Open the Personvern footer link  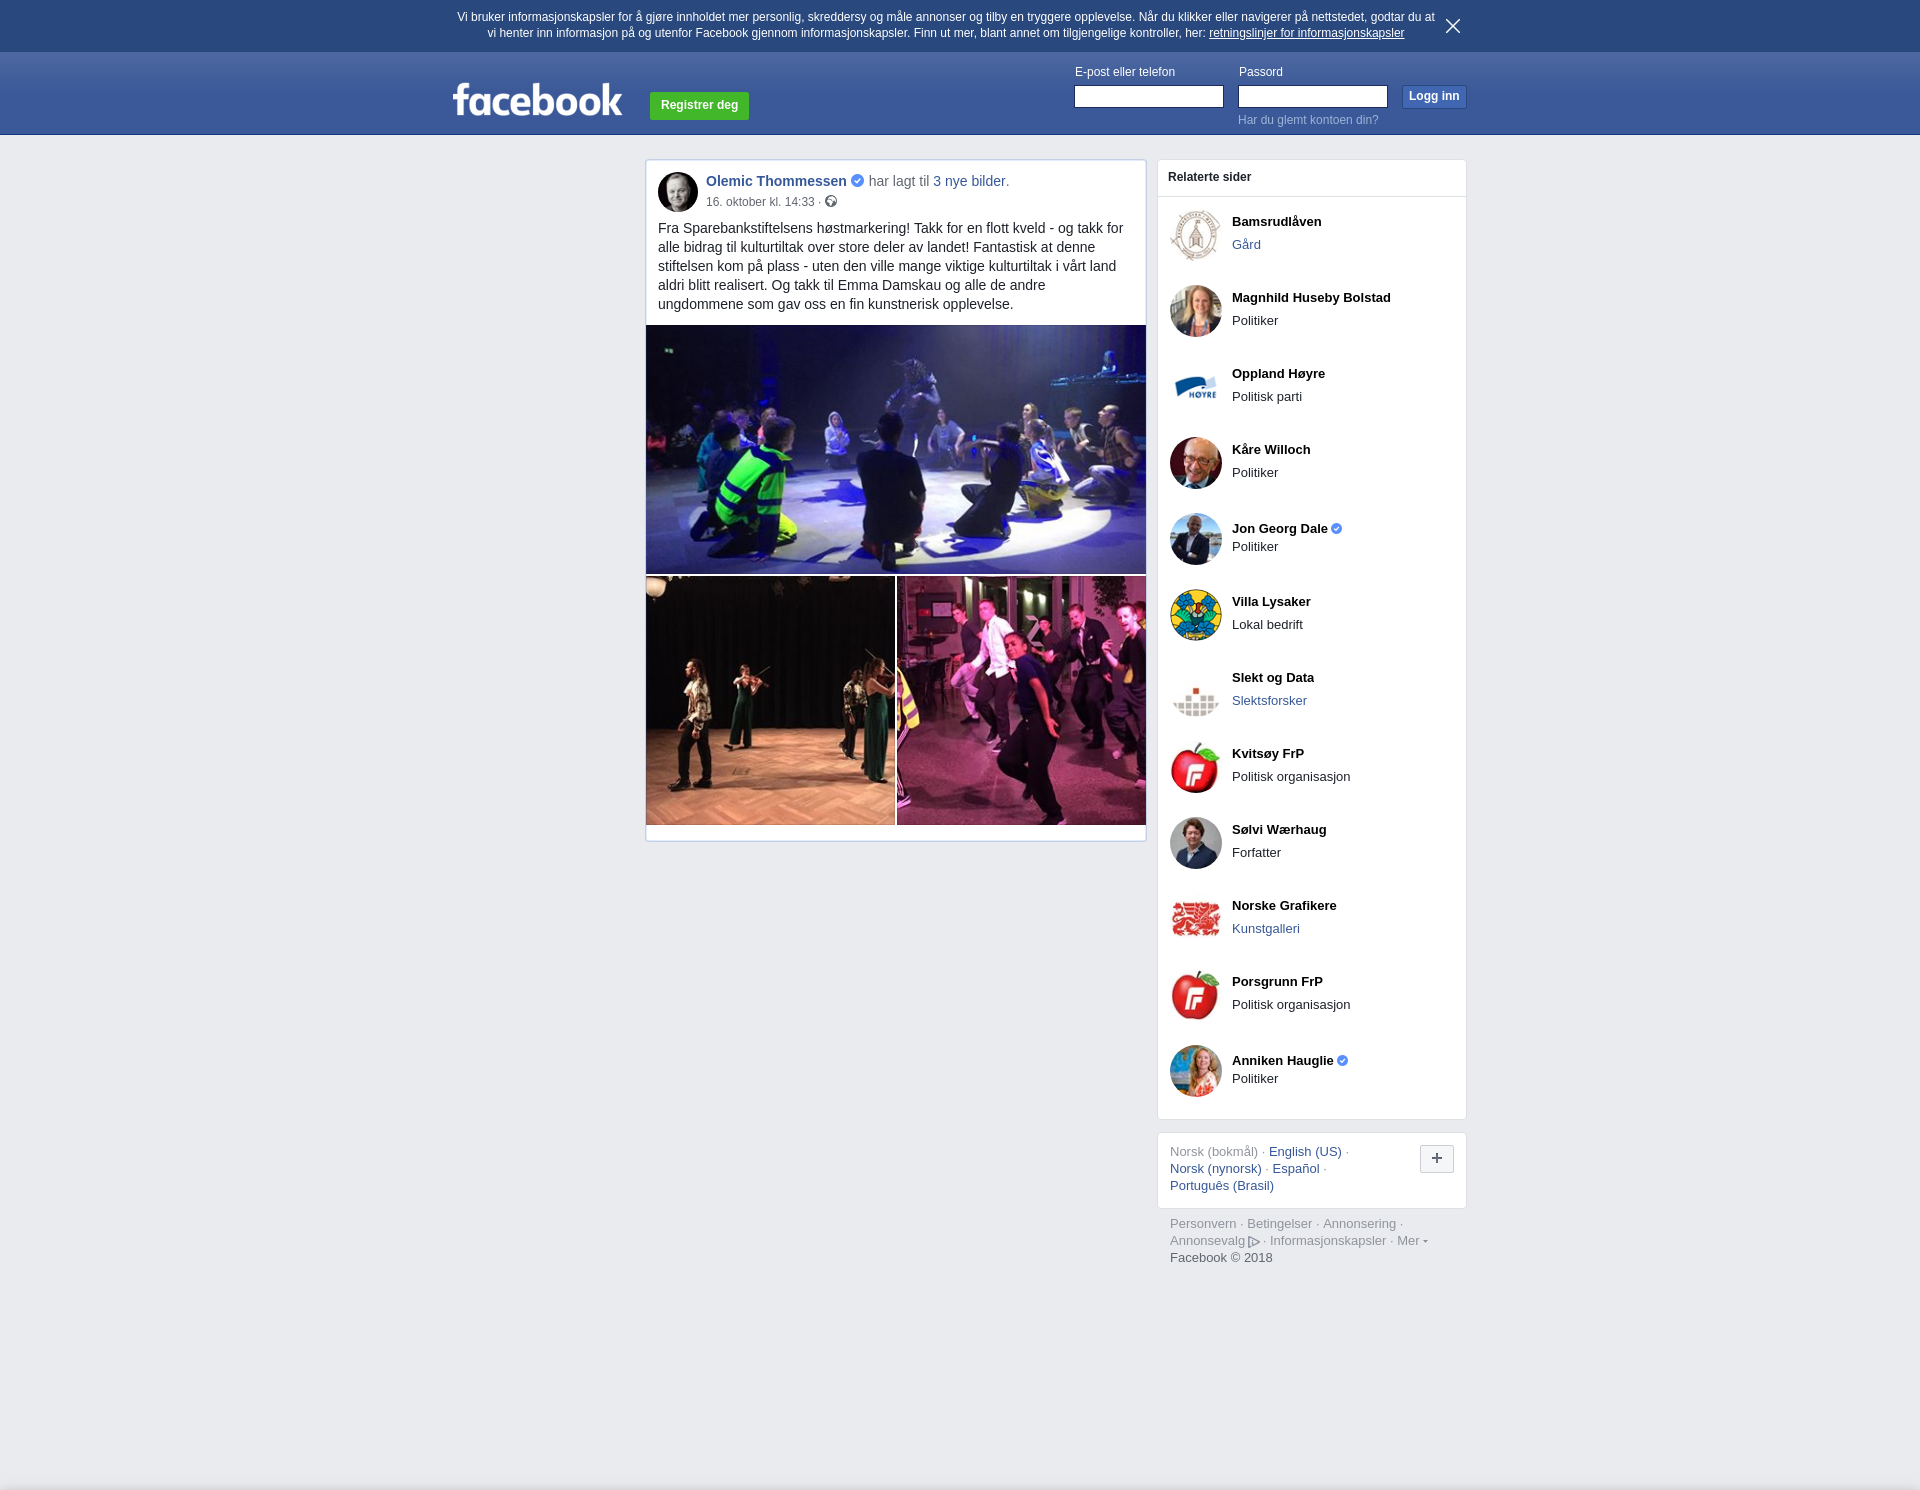(1203, 1224)
